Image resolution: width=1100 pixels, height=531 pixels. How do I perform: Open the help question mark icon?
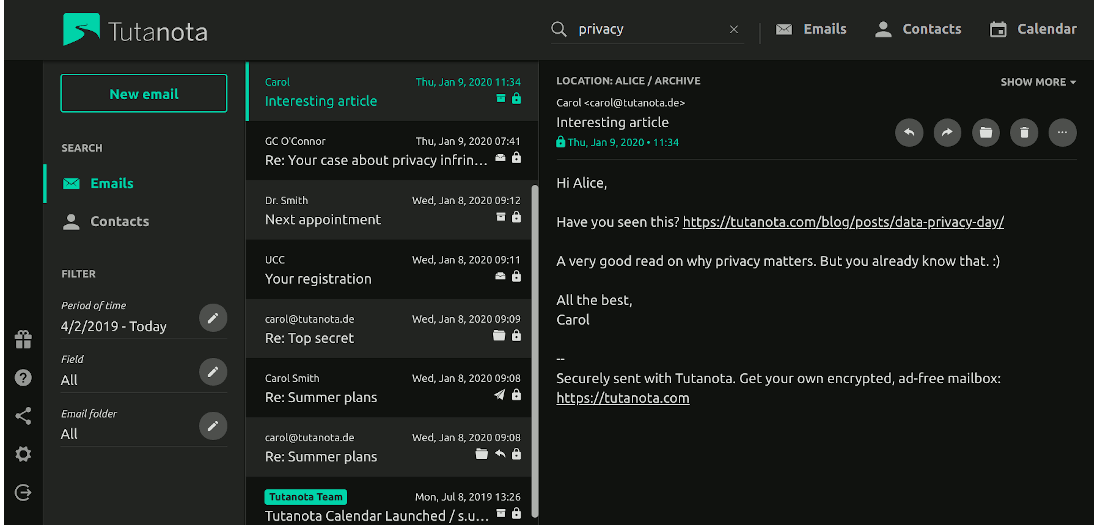[x=23, y=378]
